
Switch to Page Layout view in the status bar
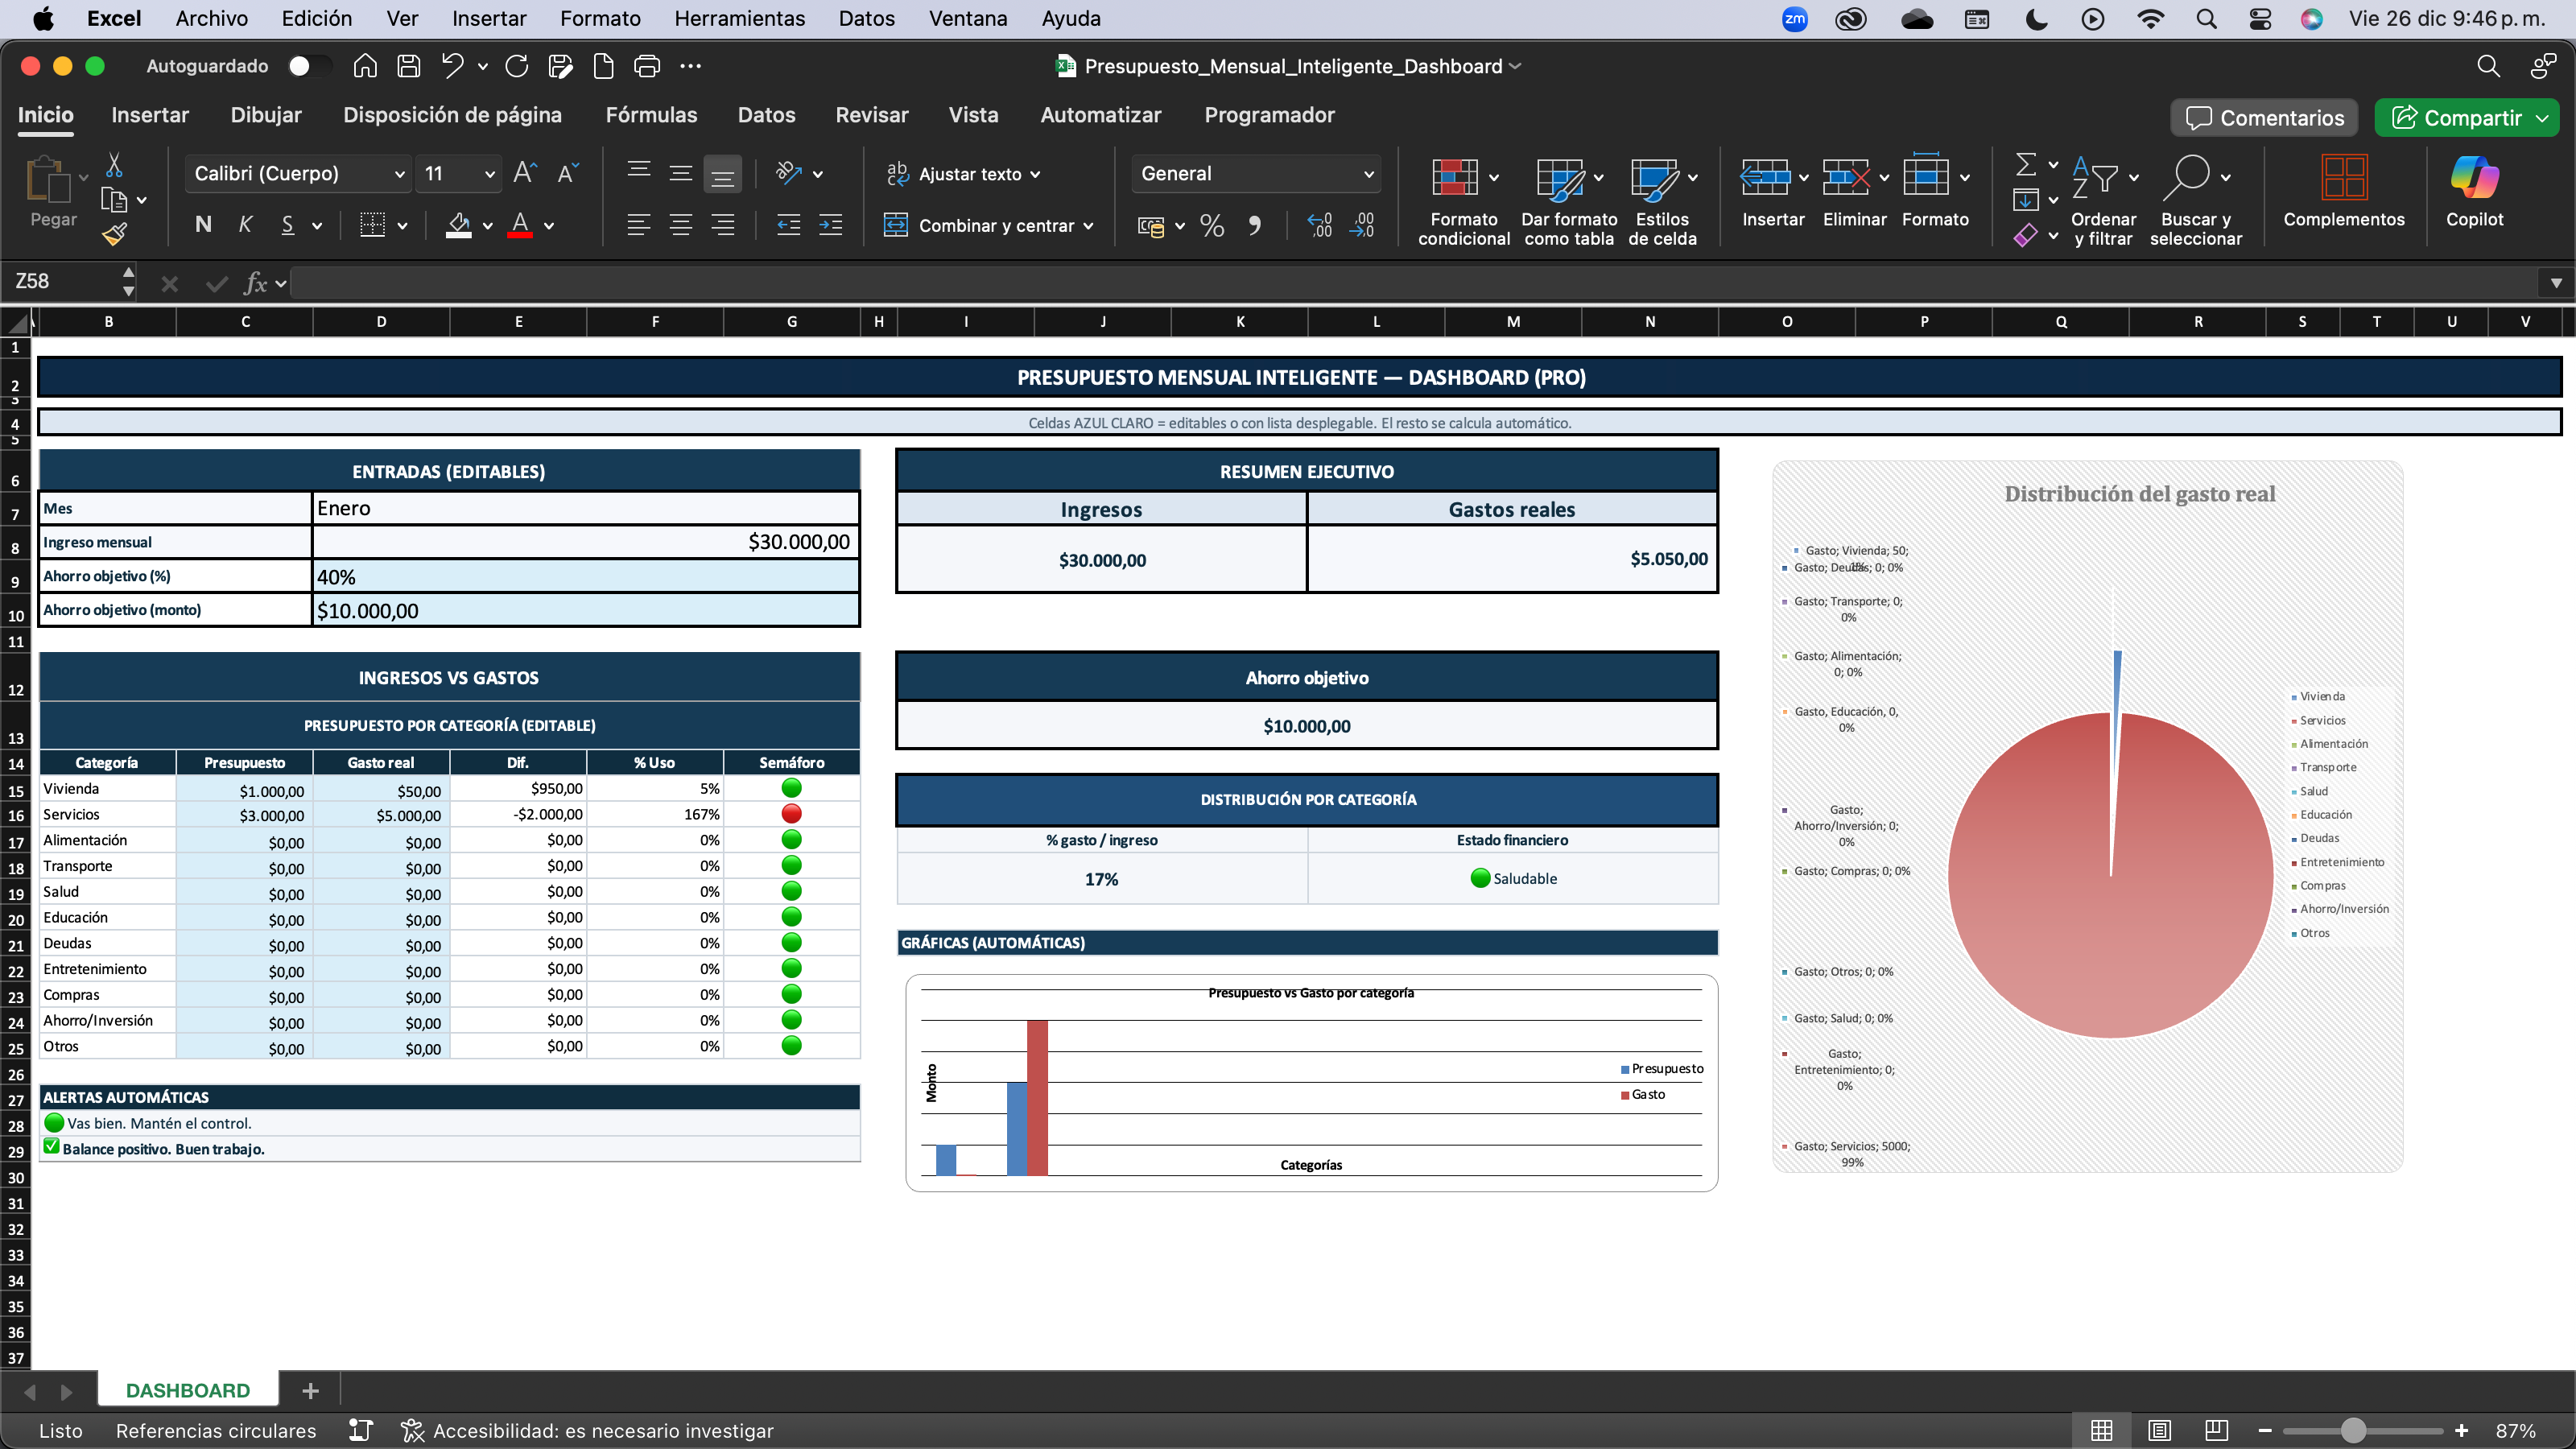[x=2159, y=1430]
